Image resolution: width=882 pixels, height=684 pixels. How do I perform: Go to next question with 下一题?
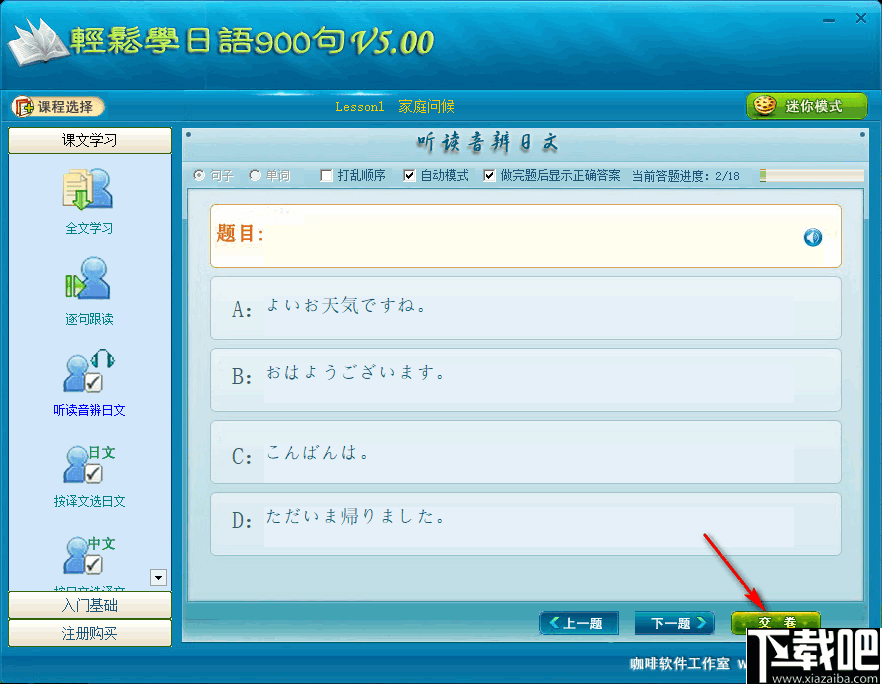coord(674,622)
